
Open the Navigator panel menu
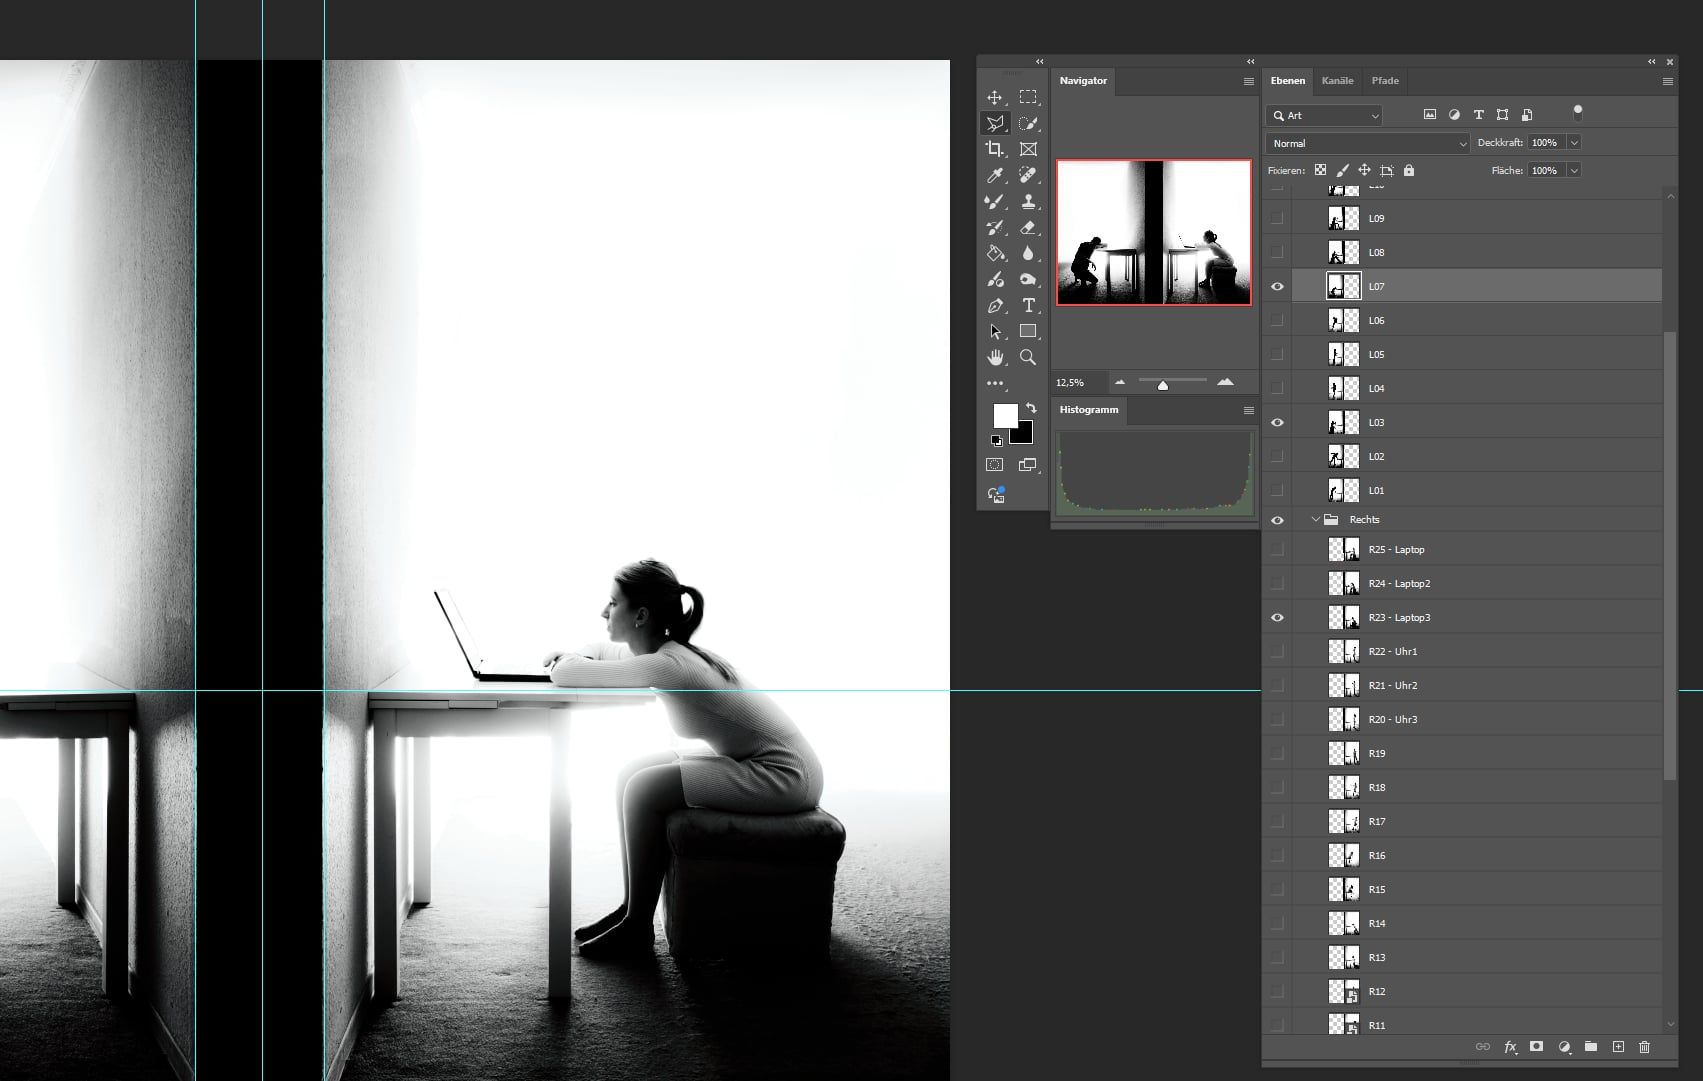pyautogui.click(x=1249, y=81)
